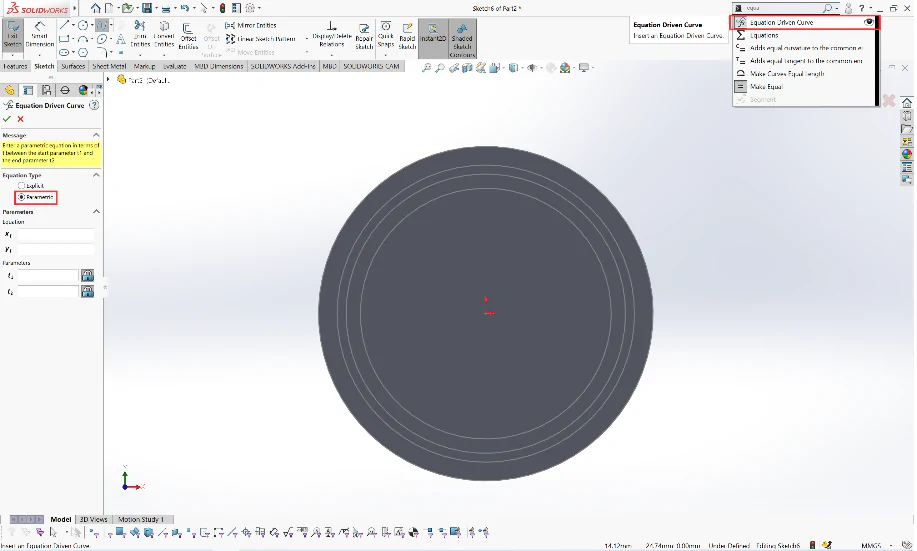The height and width of the screenshot is (551, 917).
Task: Switch to the Evaluate ribbon tab
Action: pyautogui.click(x=175, y=66)
